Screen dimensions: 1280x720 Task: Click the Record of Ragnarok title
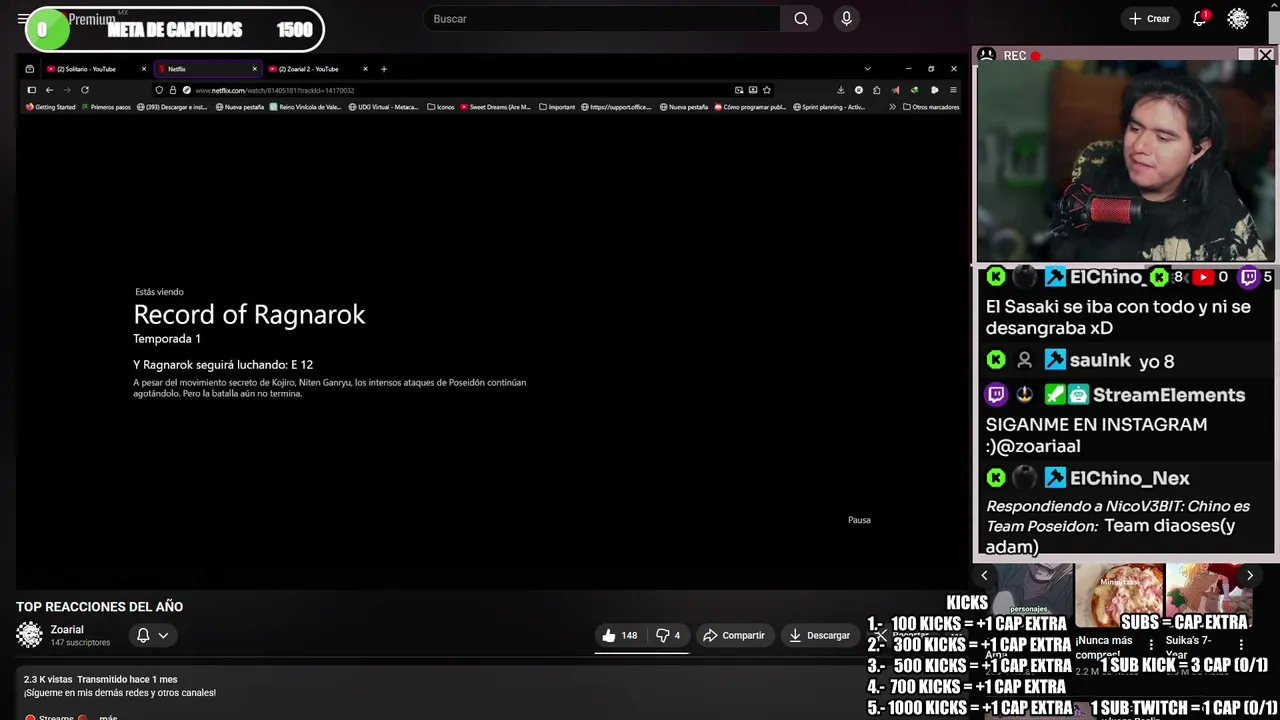(249, 315)
